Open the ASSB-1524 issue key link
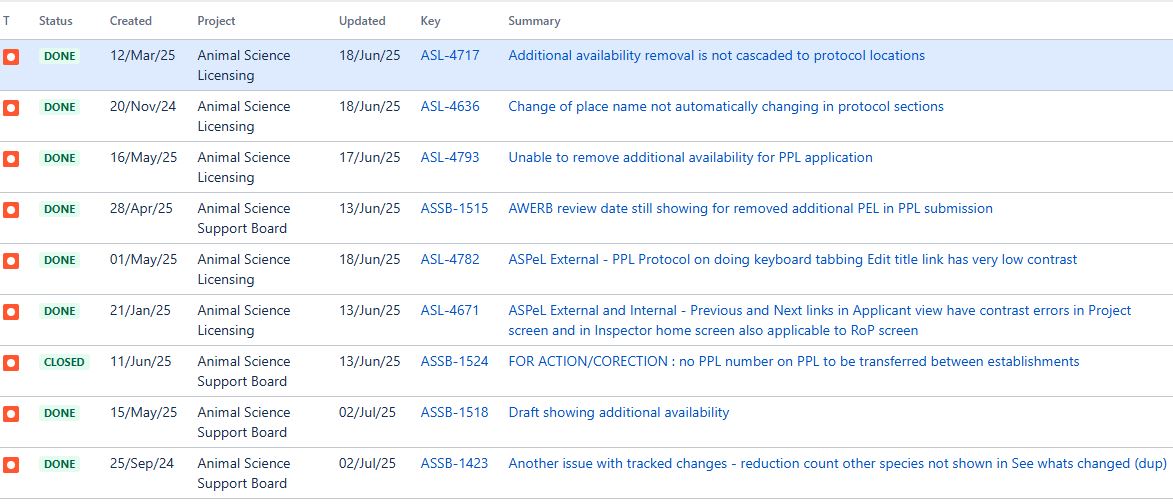 454,361
